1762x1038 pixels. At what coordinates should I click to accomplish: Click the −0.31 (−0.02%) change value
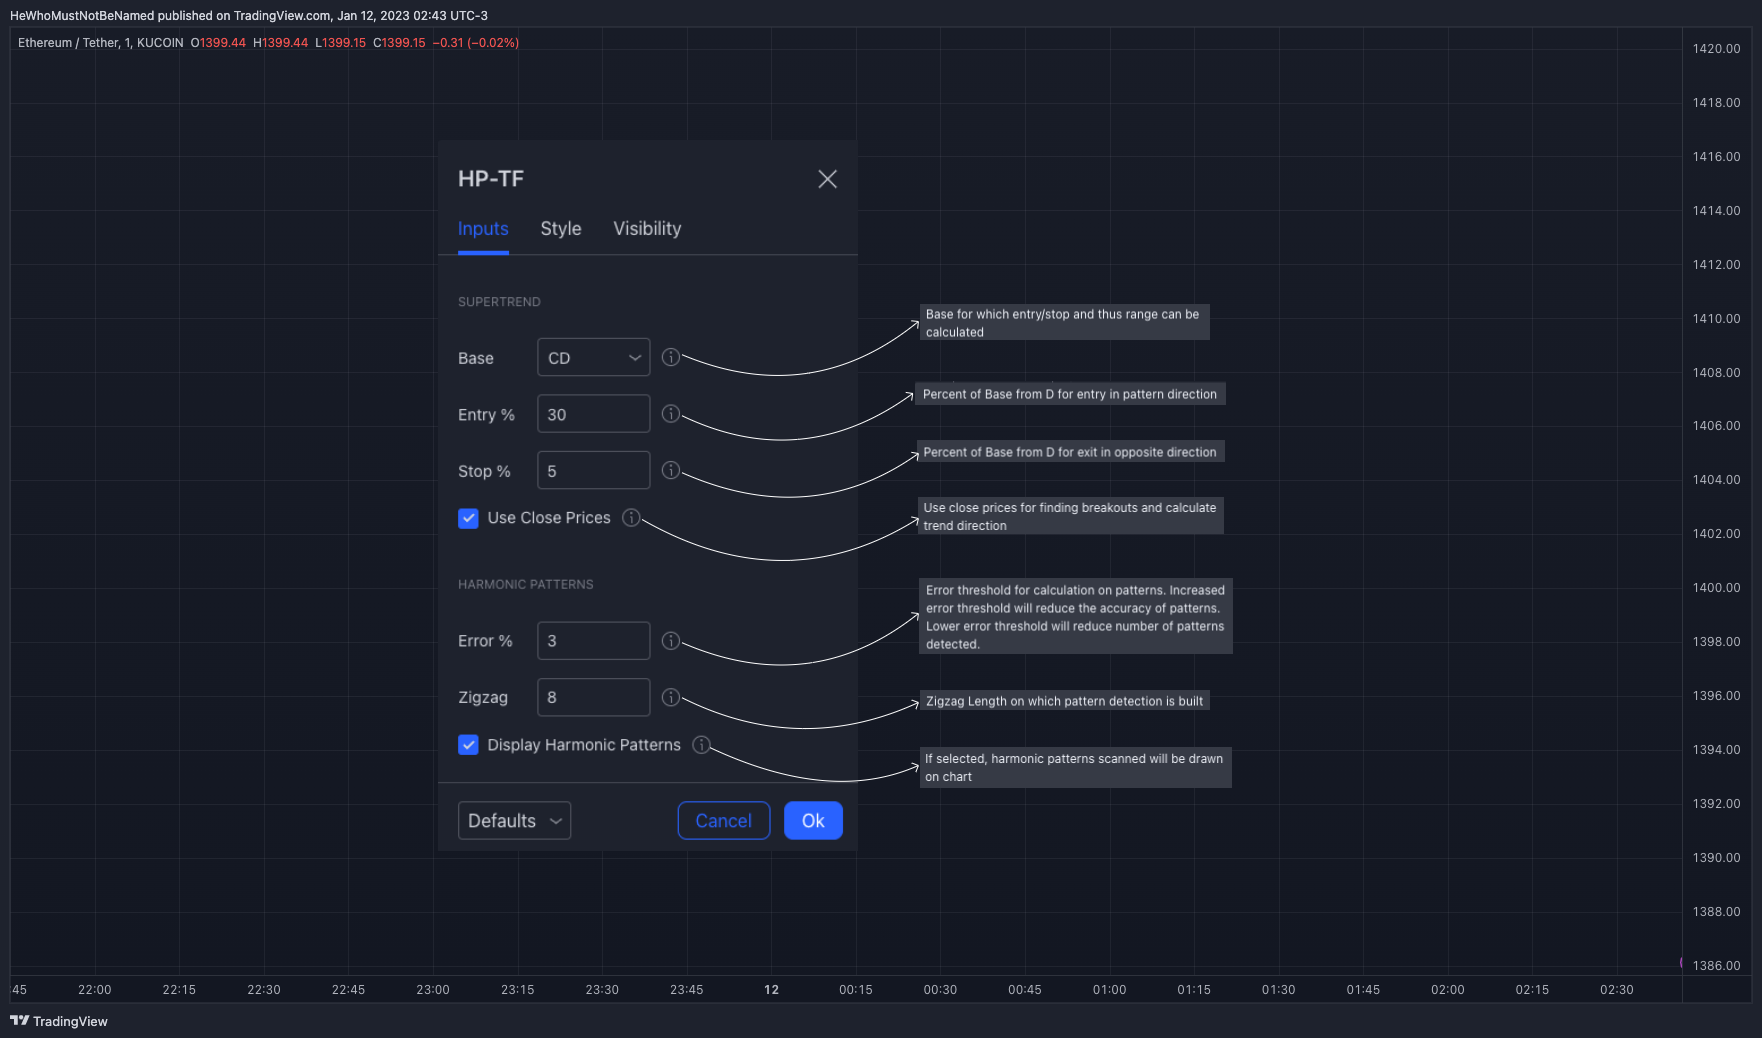pyautogui.click(x=476, y=43)
